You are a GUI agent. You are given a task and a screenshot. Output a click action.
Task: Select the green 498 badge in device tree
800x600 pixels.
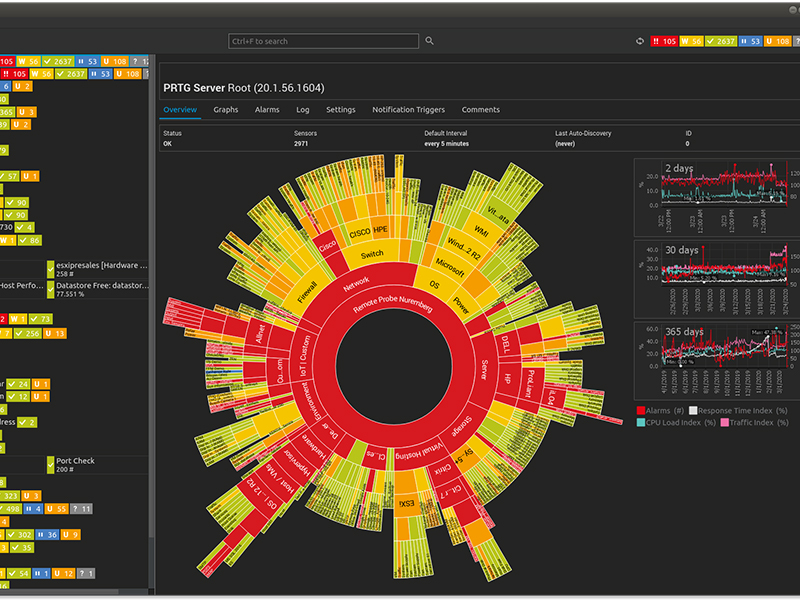[10, 509]
